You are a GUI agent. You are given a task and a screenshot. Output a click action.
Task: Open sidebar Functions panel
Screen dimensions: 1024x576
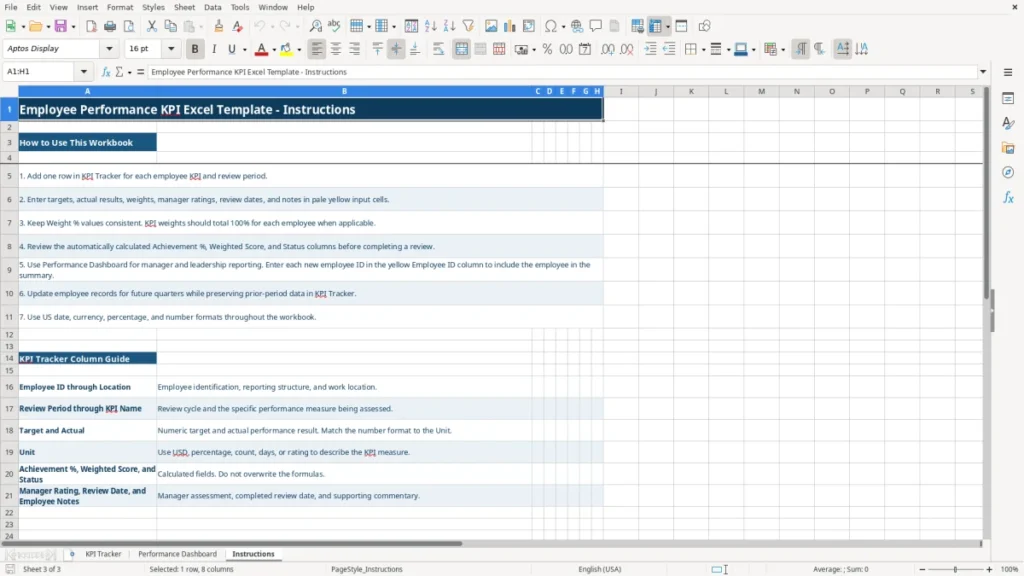point(1008,197)
